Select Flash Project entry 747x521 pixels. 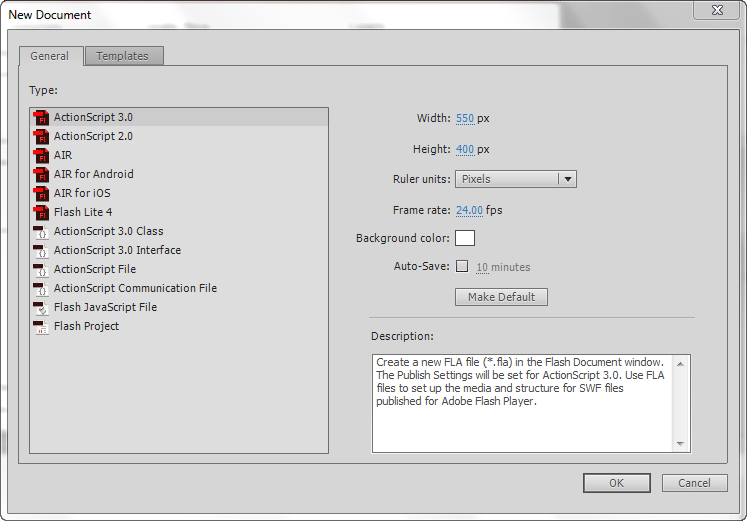179,327
